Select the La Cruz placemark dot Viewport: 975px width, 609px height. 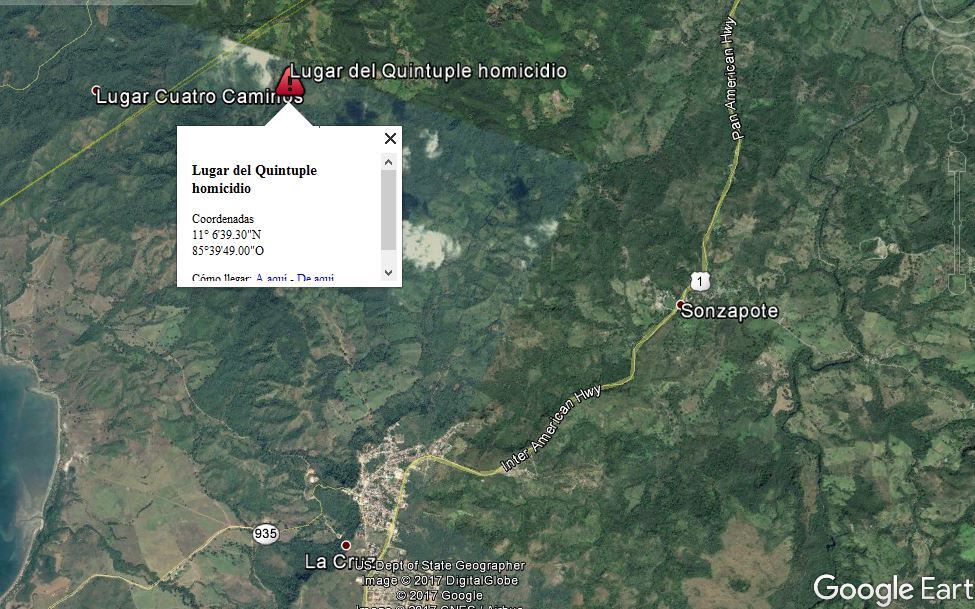pyautogui.click(x=346, y=545)
